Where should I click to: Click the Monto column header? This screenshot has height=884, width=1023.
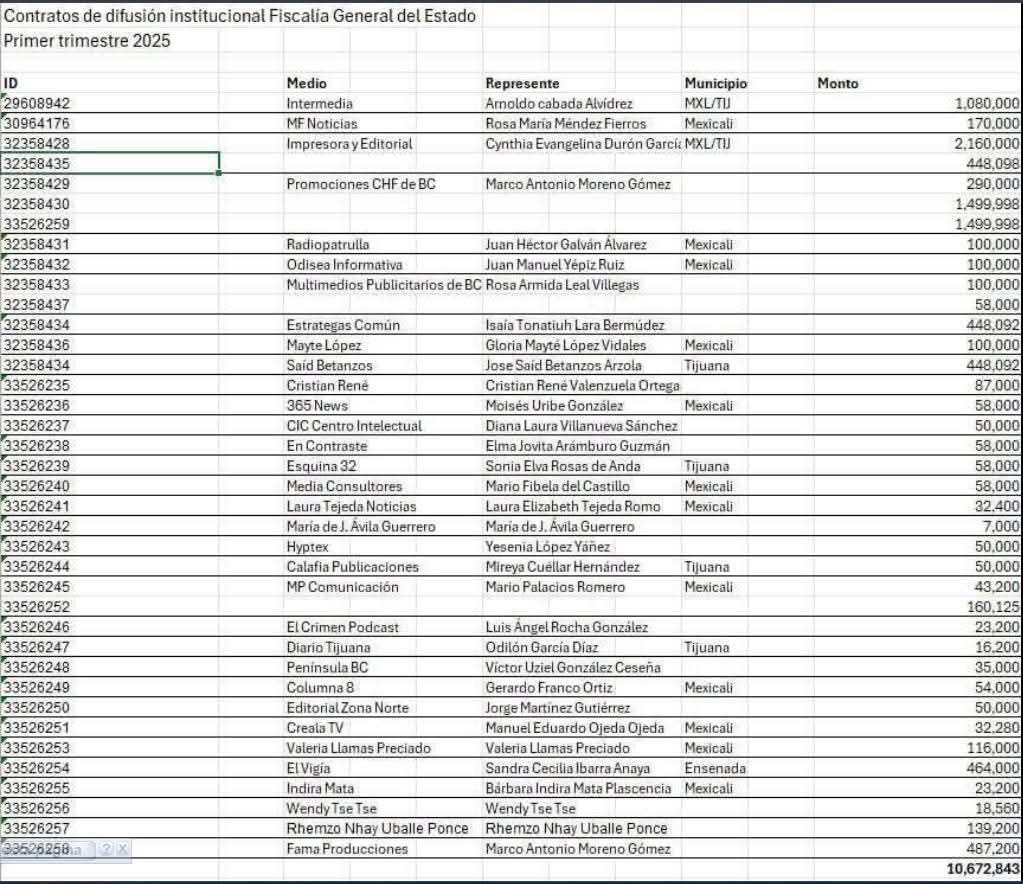pos(837,83)
